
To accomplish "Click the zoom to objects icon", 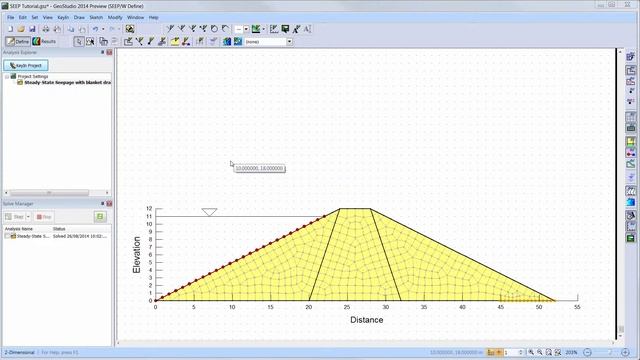I will point(558,352).
